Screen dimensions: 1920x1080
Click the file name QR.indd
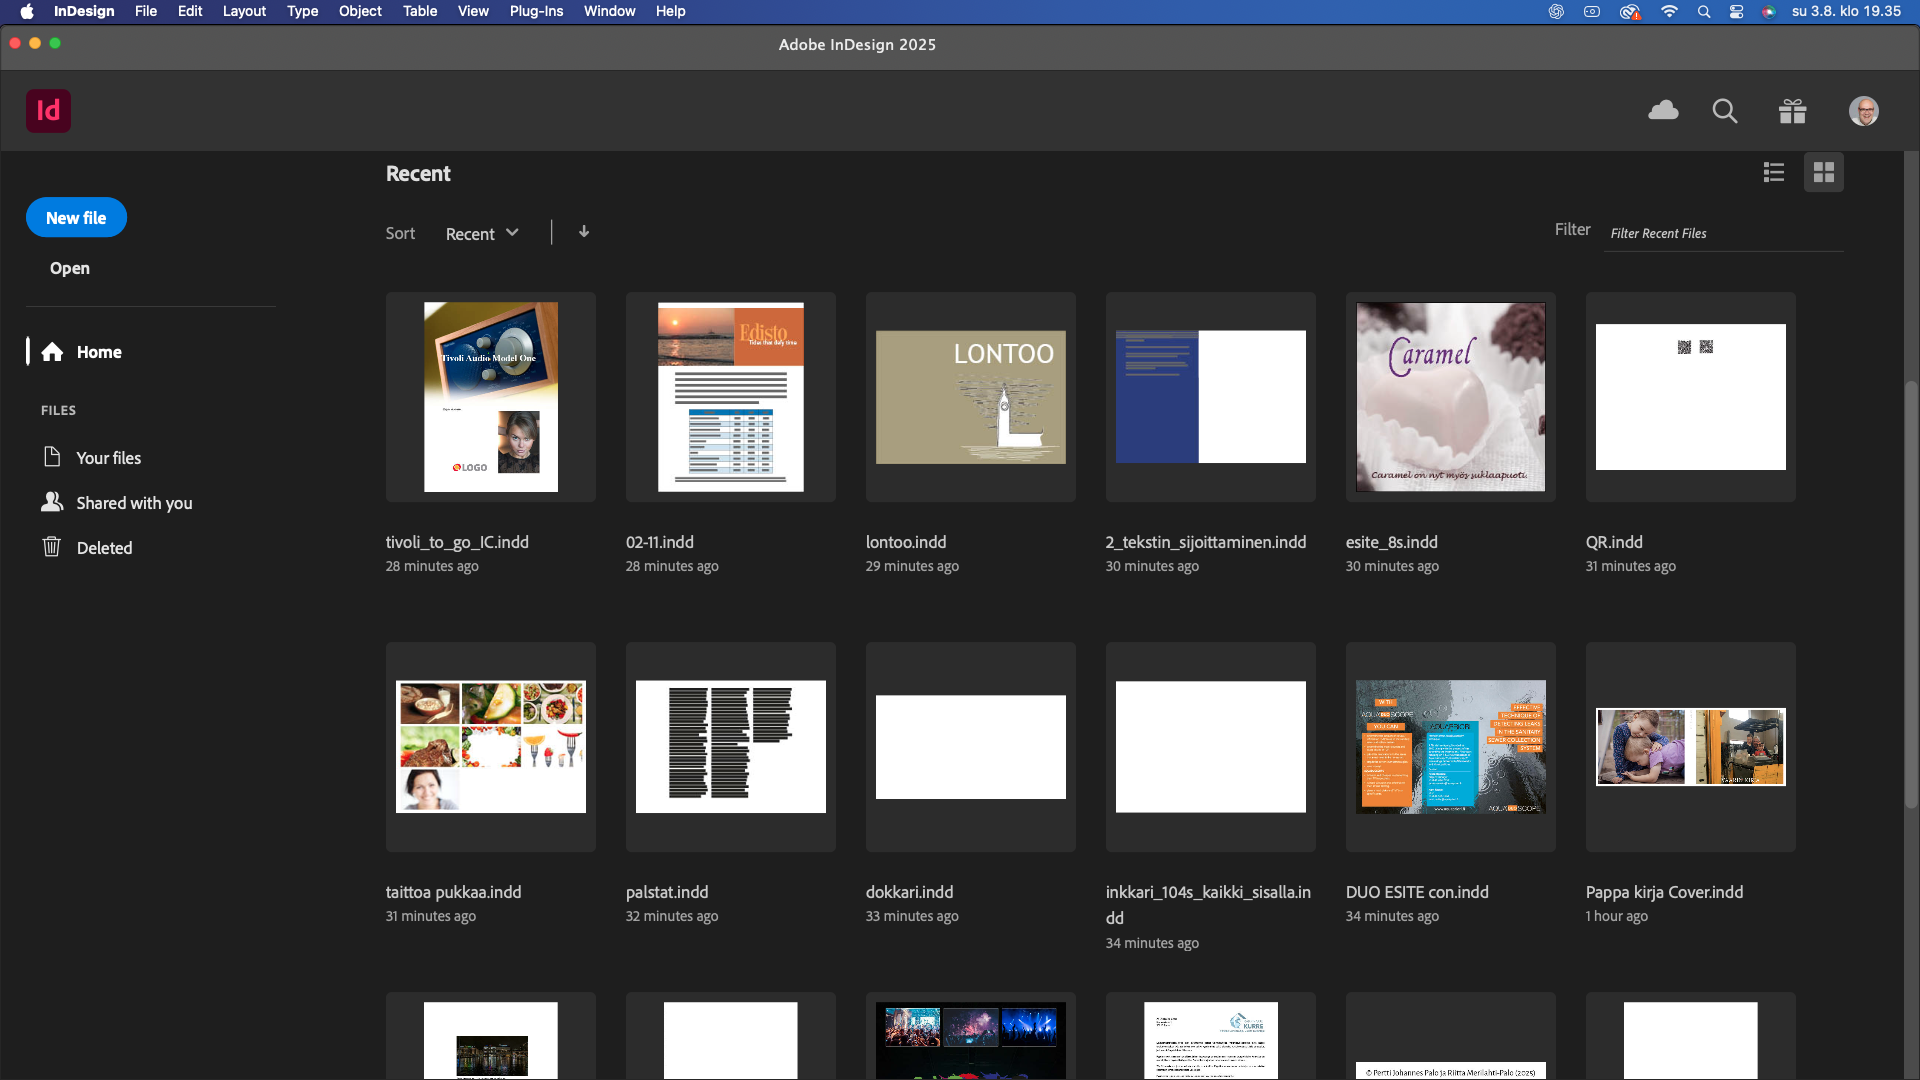click(x=1614, y=542)
